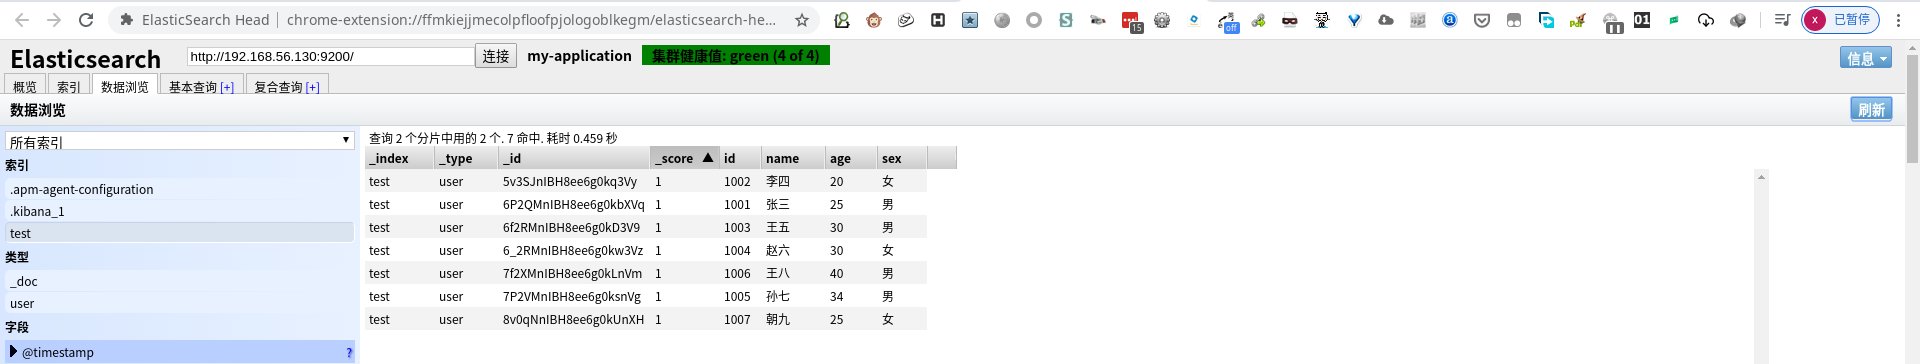1920x364 pixels.
Task: Click the browser forward arrow
Action: pyautogui.click(x=54, y=20)
